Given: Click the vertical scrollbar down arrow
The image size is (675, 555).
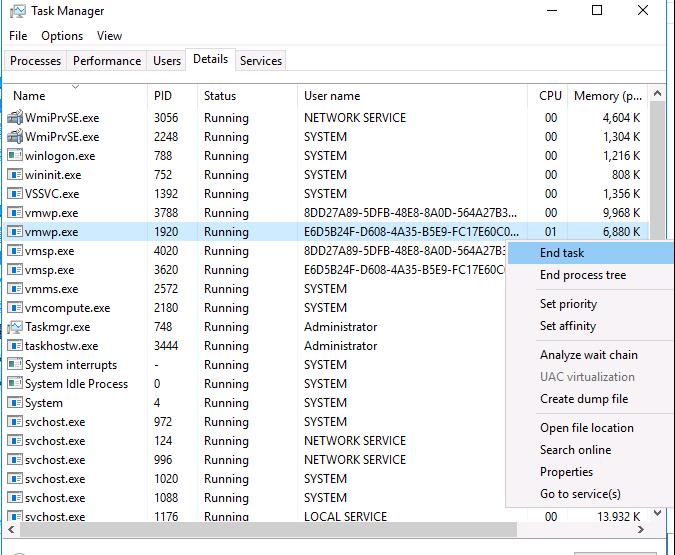Looking at the screenshot, I should tap(658, 514).
